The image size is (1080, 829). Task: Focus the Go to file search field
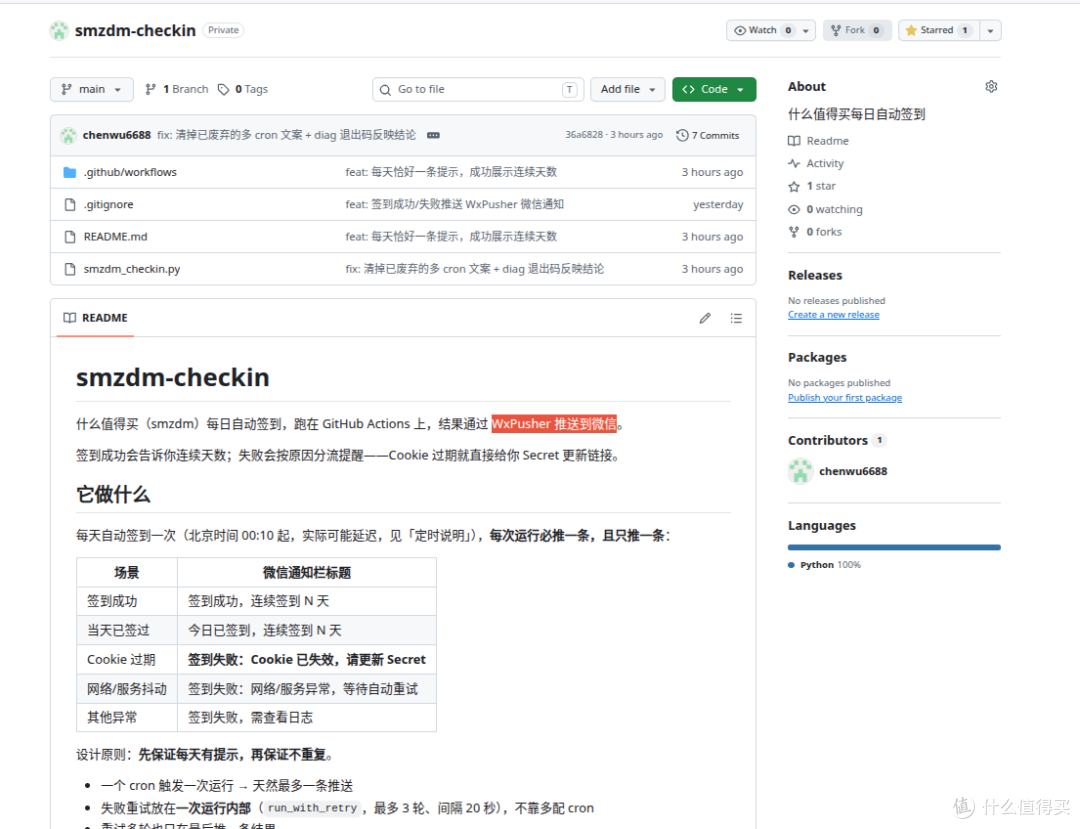point(478,90)
